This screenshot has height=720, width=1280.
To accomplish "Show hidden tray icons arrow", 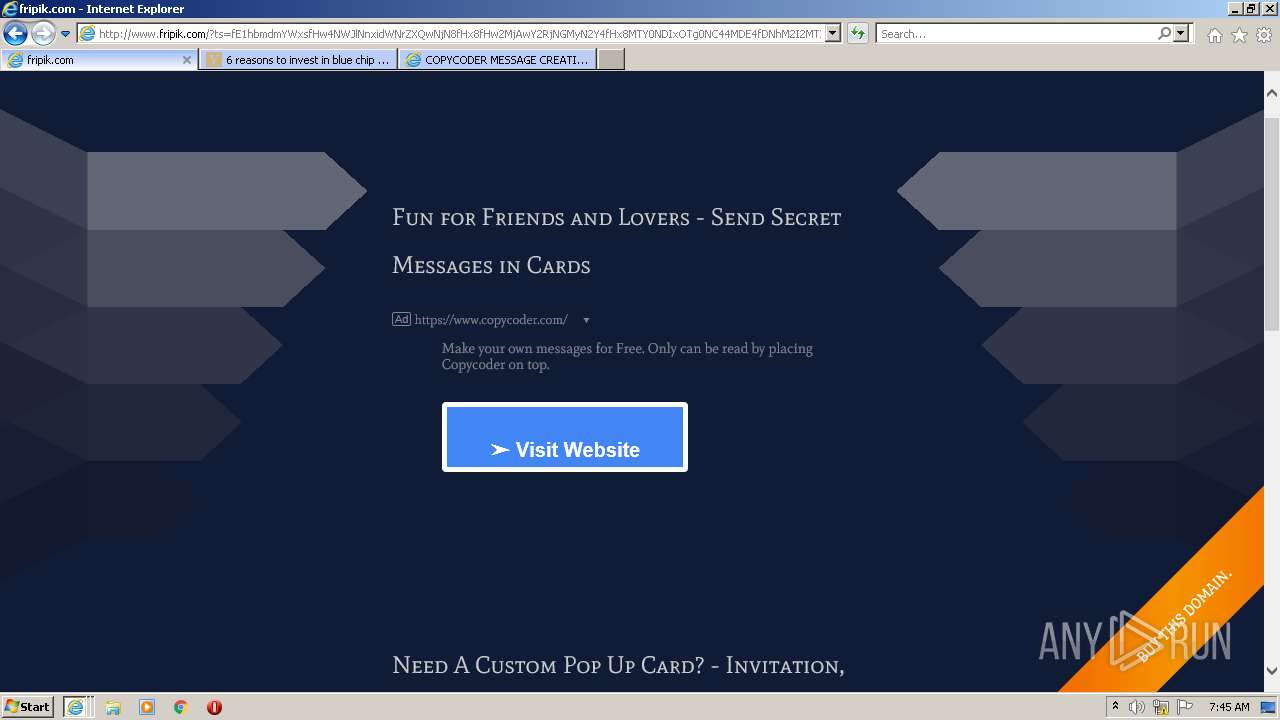I will [x=1115, y=707].
